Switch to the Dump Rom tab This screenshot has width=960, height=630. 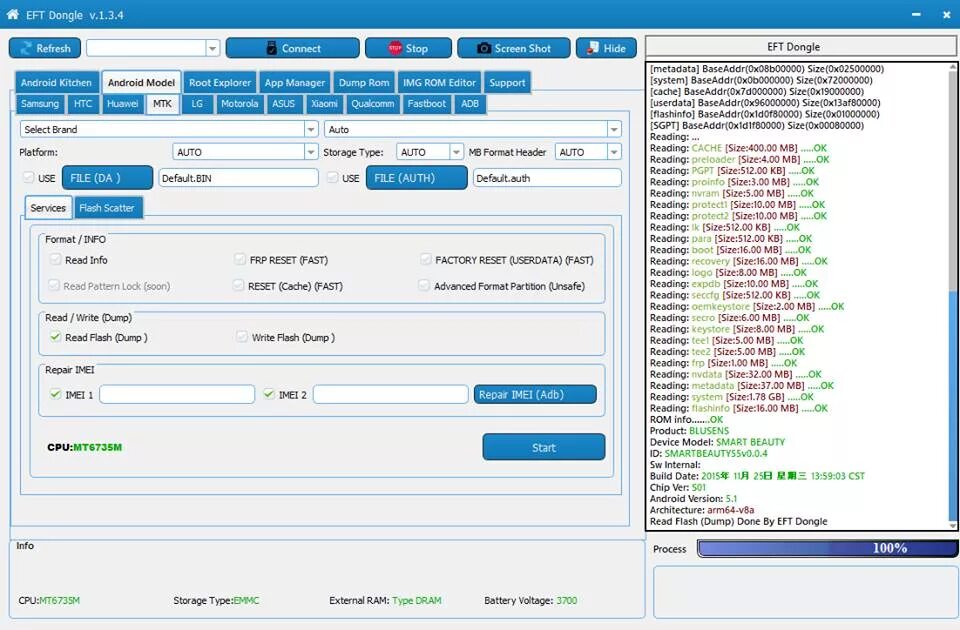pyautogui.click(x=364, y=83)
